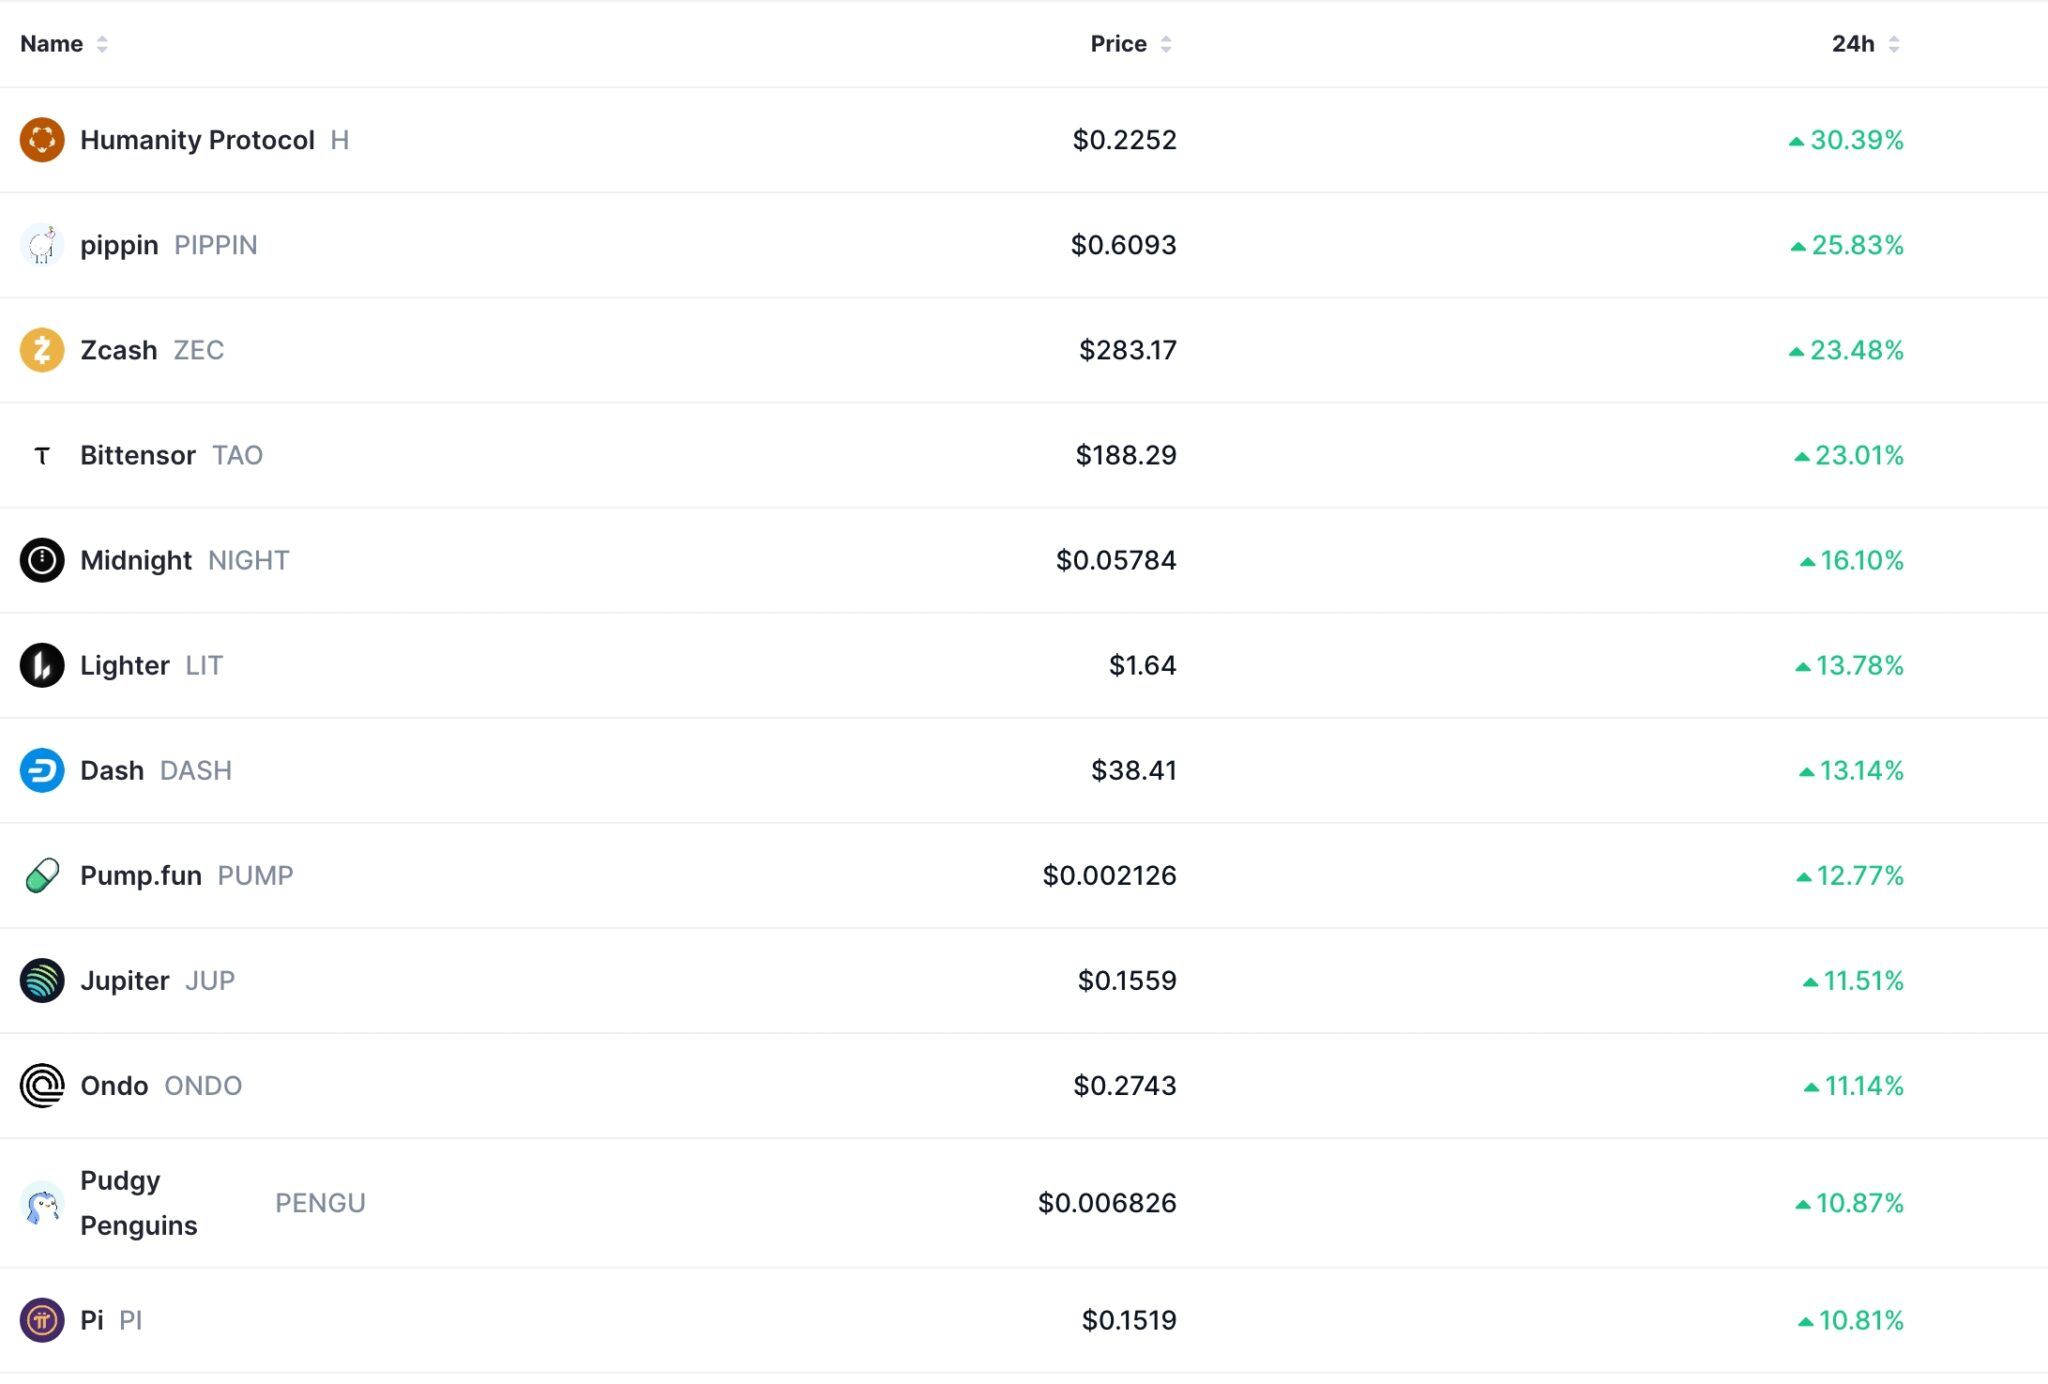
Task: Select Zcash's 23.48% change value
Action: (1856, 350)
